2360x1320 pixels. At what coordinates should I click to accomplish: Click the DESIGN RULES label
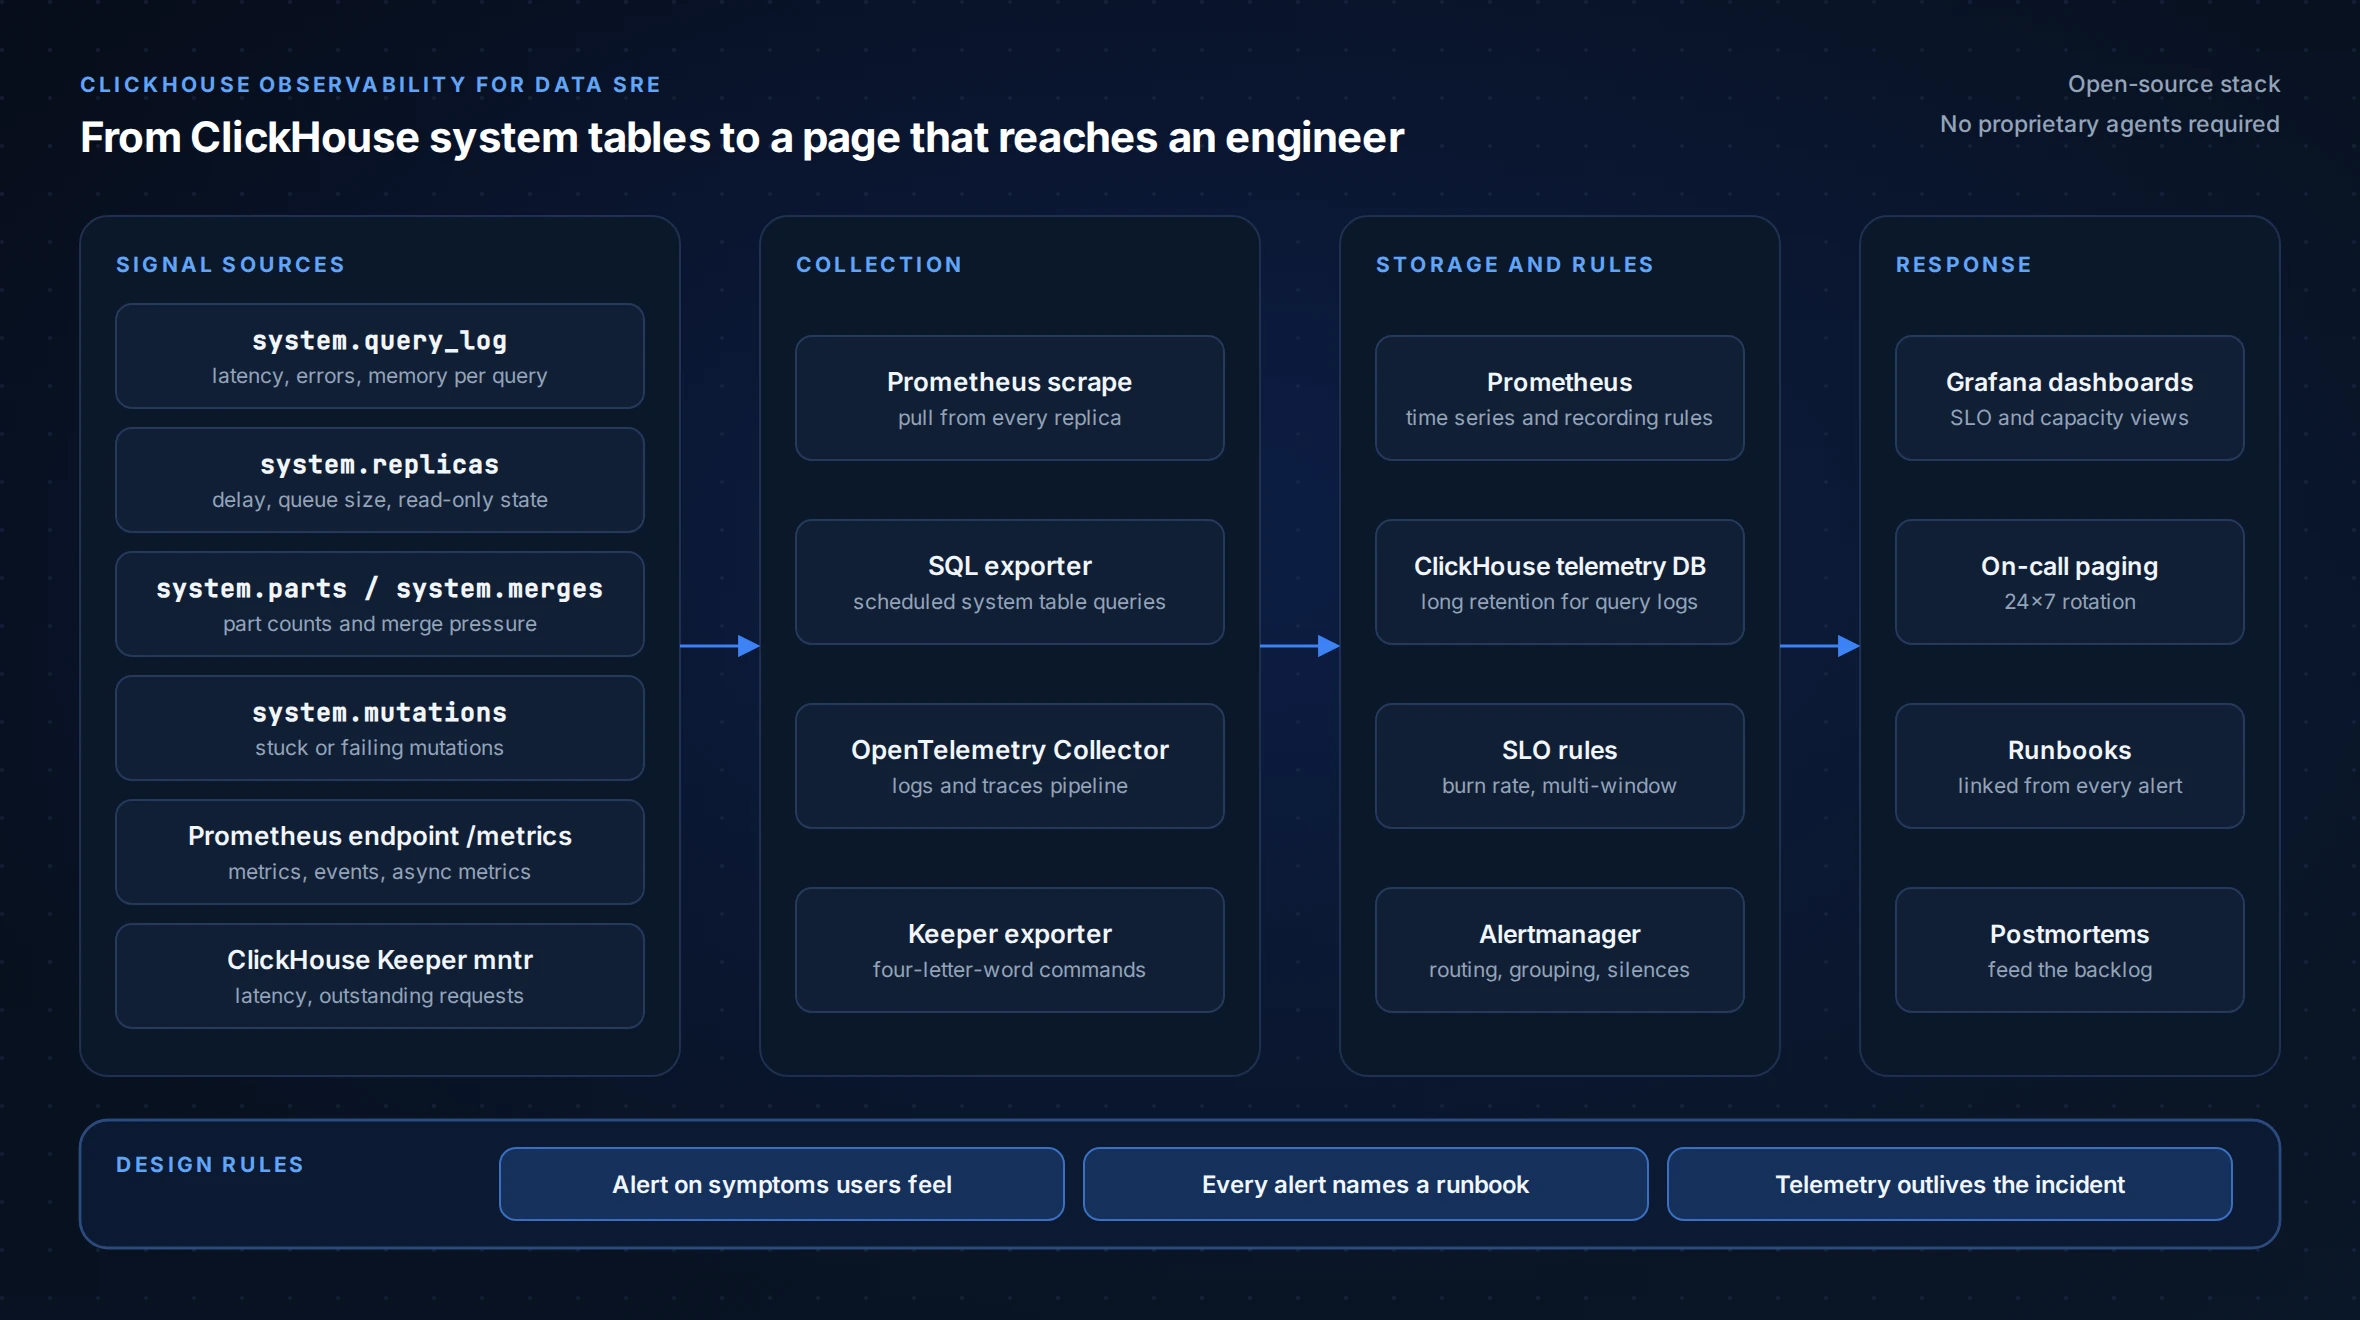click(x=210, y=1165)
